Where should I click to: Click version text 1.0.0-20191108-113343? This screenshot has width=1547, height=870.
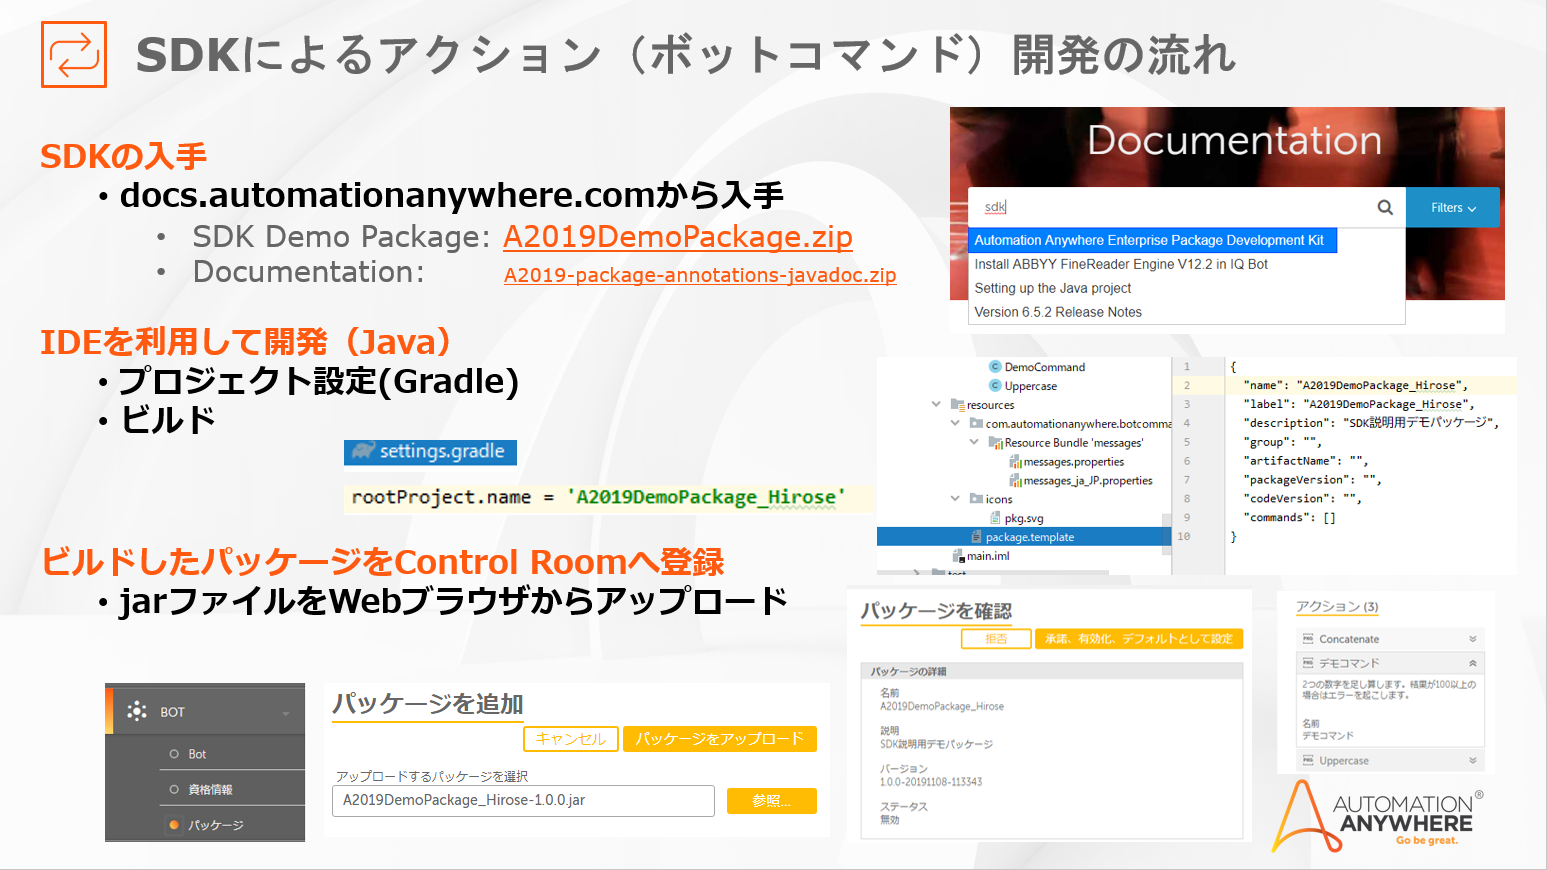point(931,782)
